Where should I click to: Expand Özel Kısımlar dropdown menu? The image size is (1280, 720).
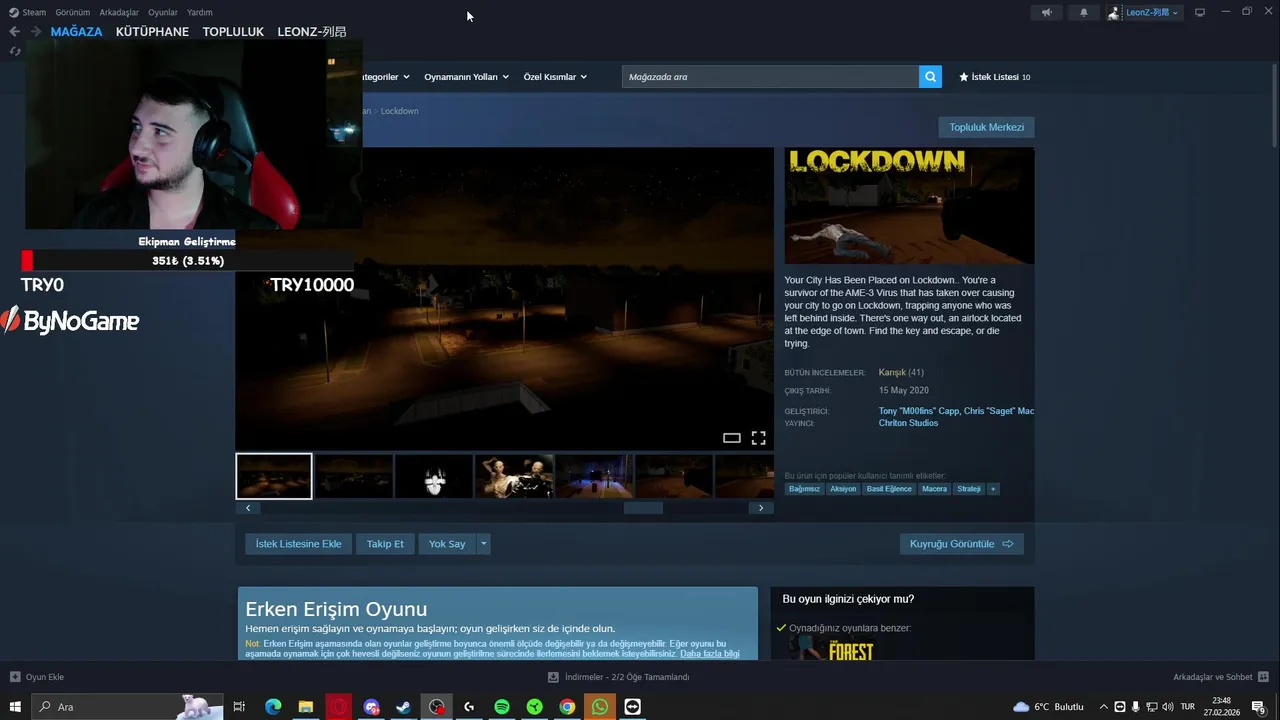(x=555, y=77)
